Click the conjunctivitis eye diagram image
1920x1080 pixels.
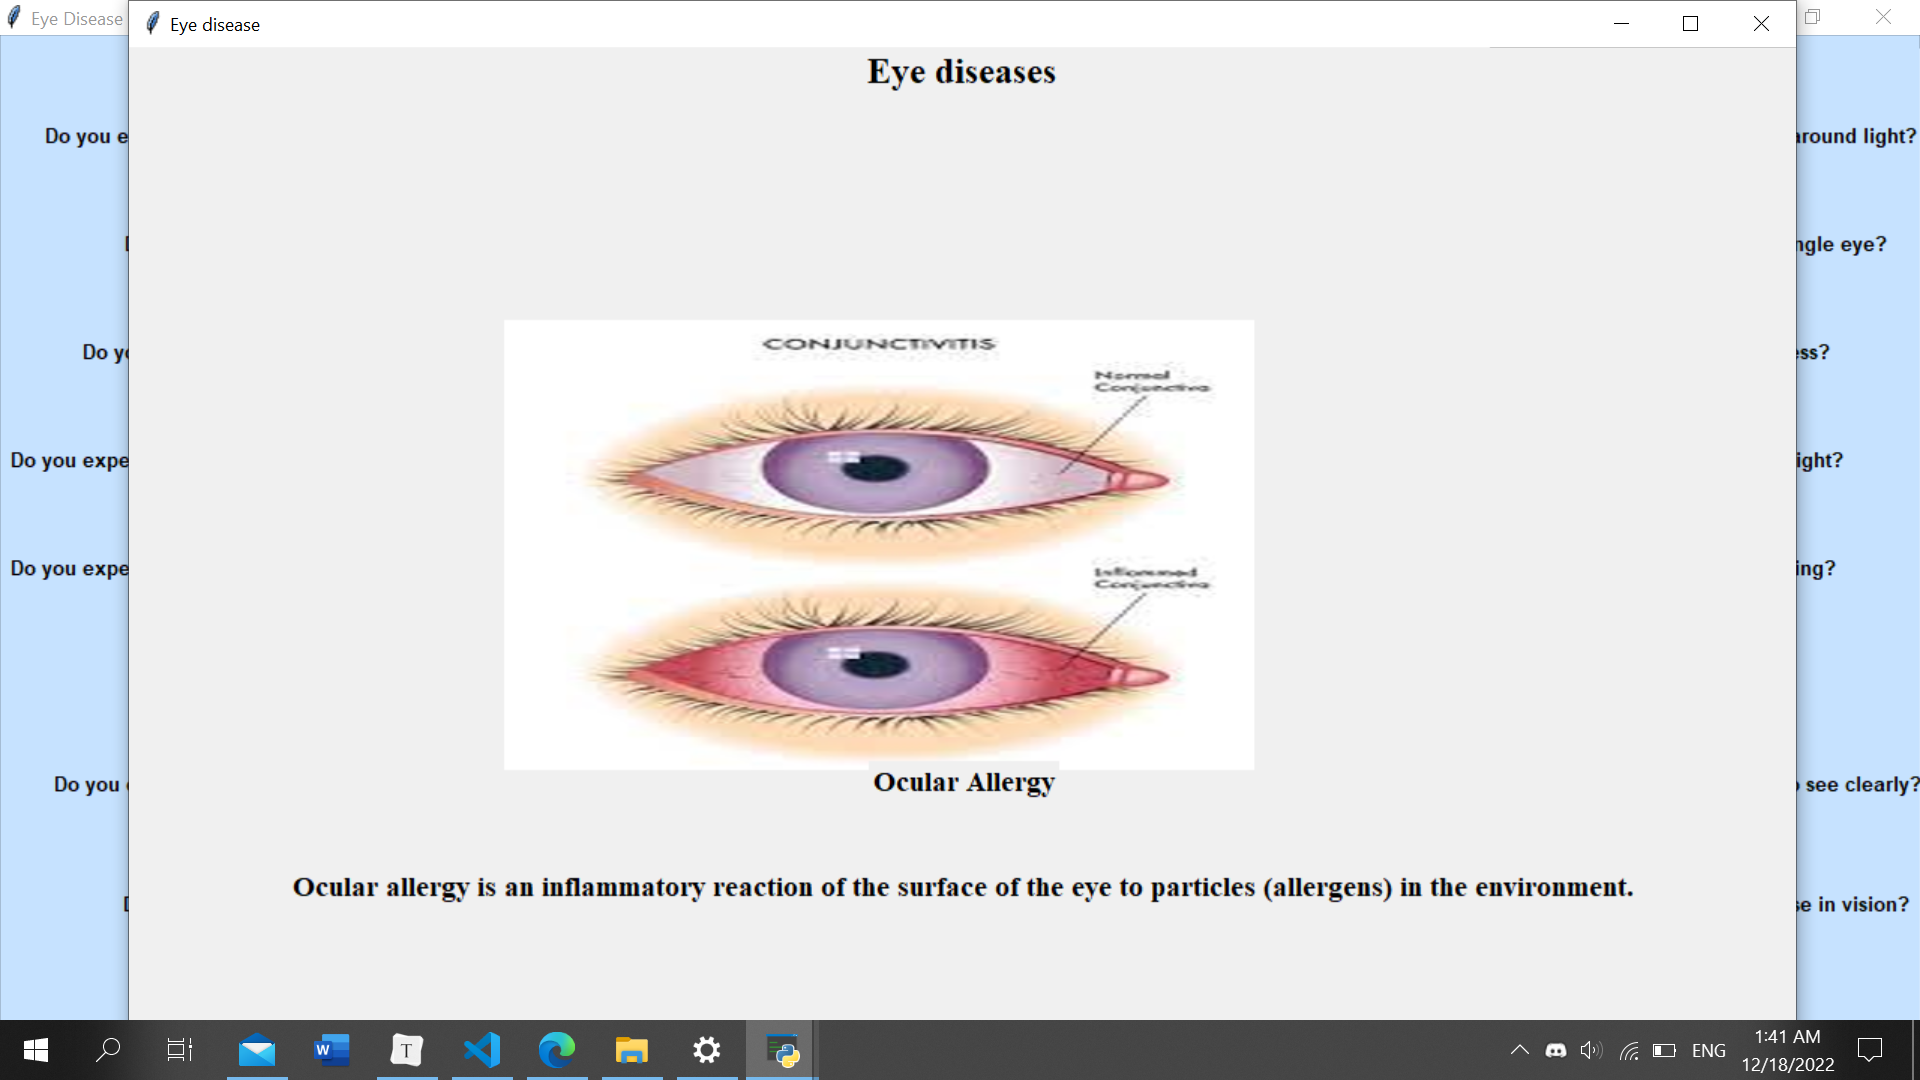tap(878, 544)
